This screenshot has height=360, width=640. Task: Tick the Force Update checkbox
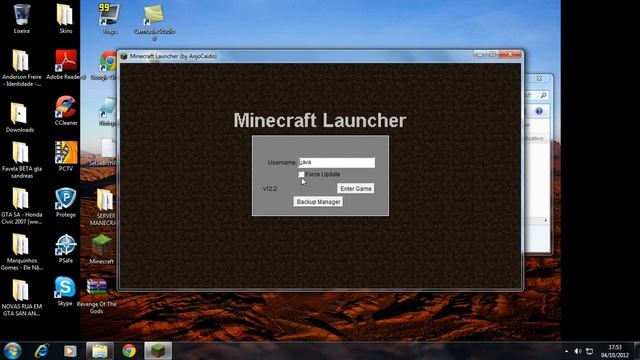(301, 174)
